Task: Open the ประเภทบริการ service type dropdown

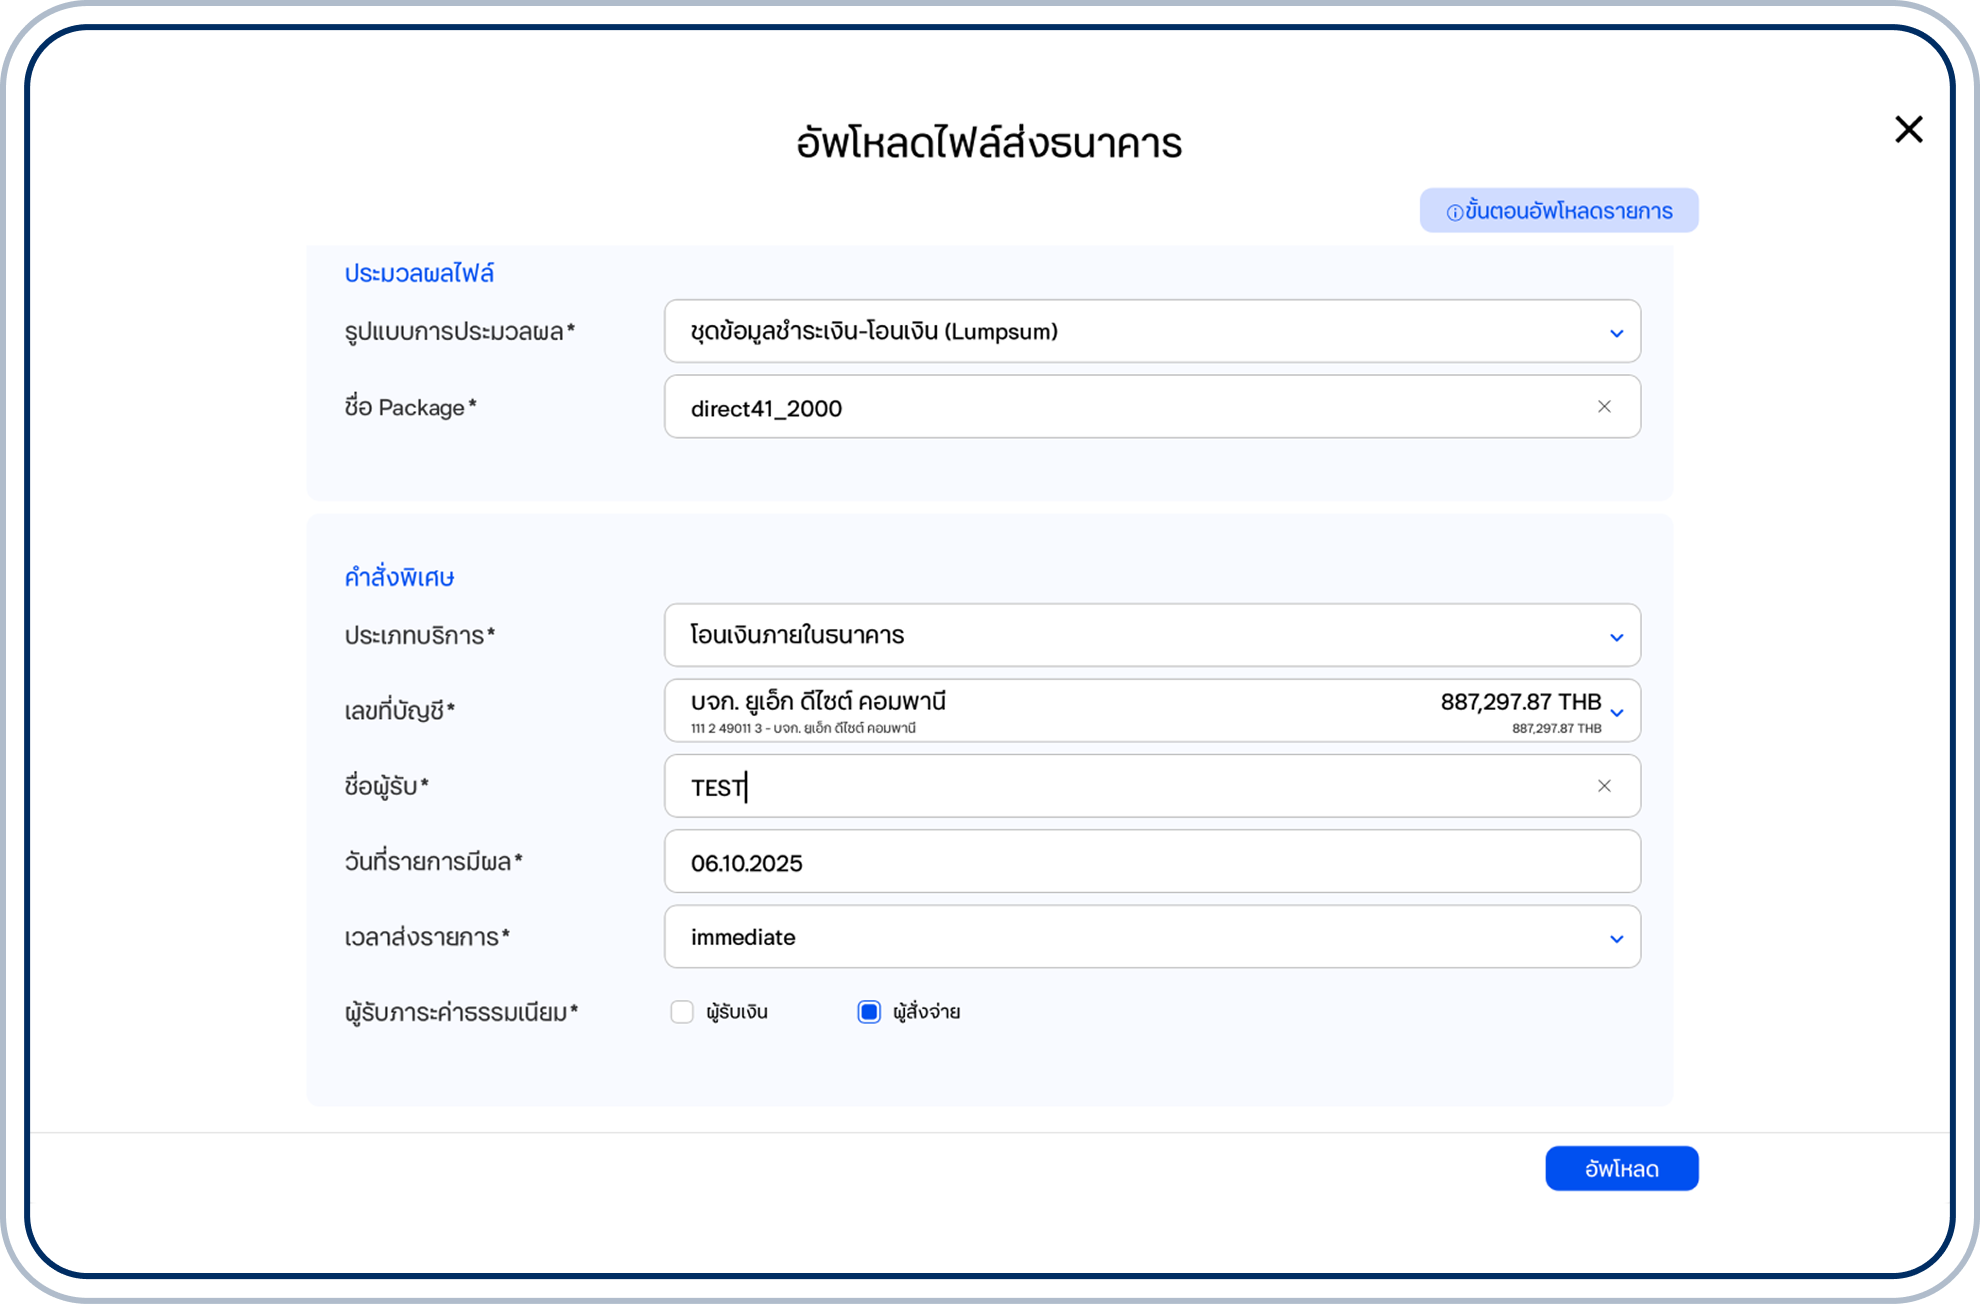Action: click(x=1150, y=636)
